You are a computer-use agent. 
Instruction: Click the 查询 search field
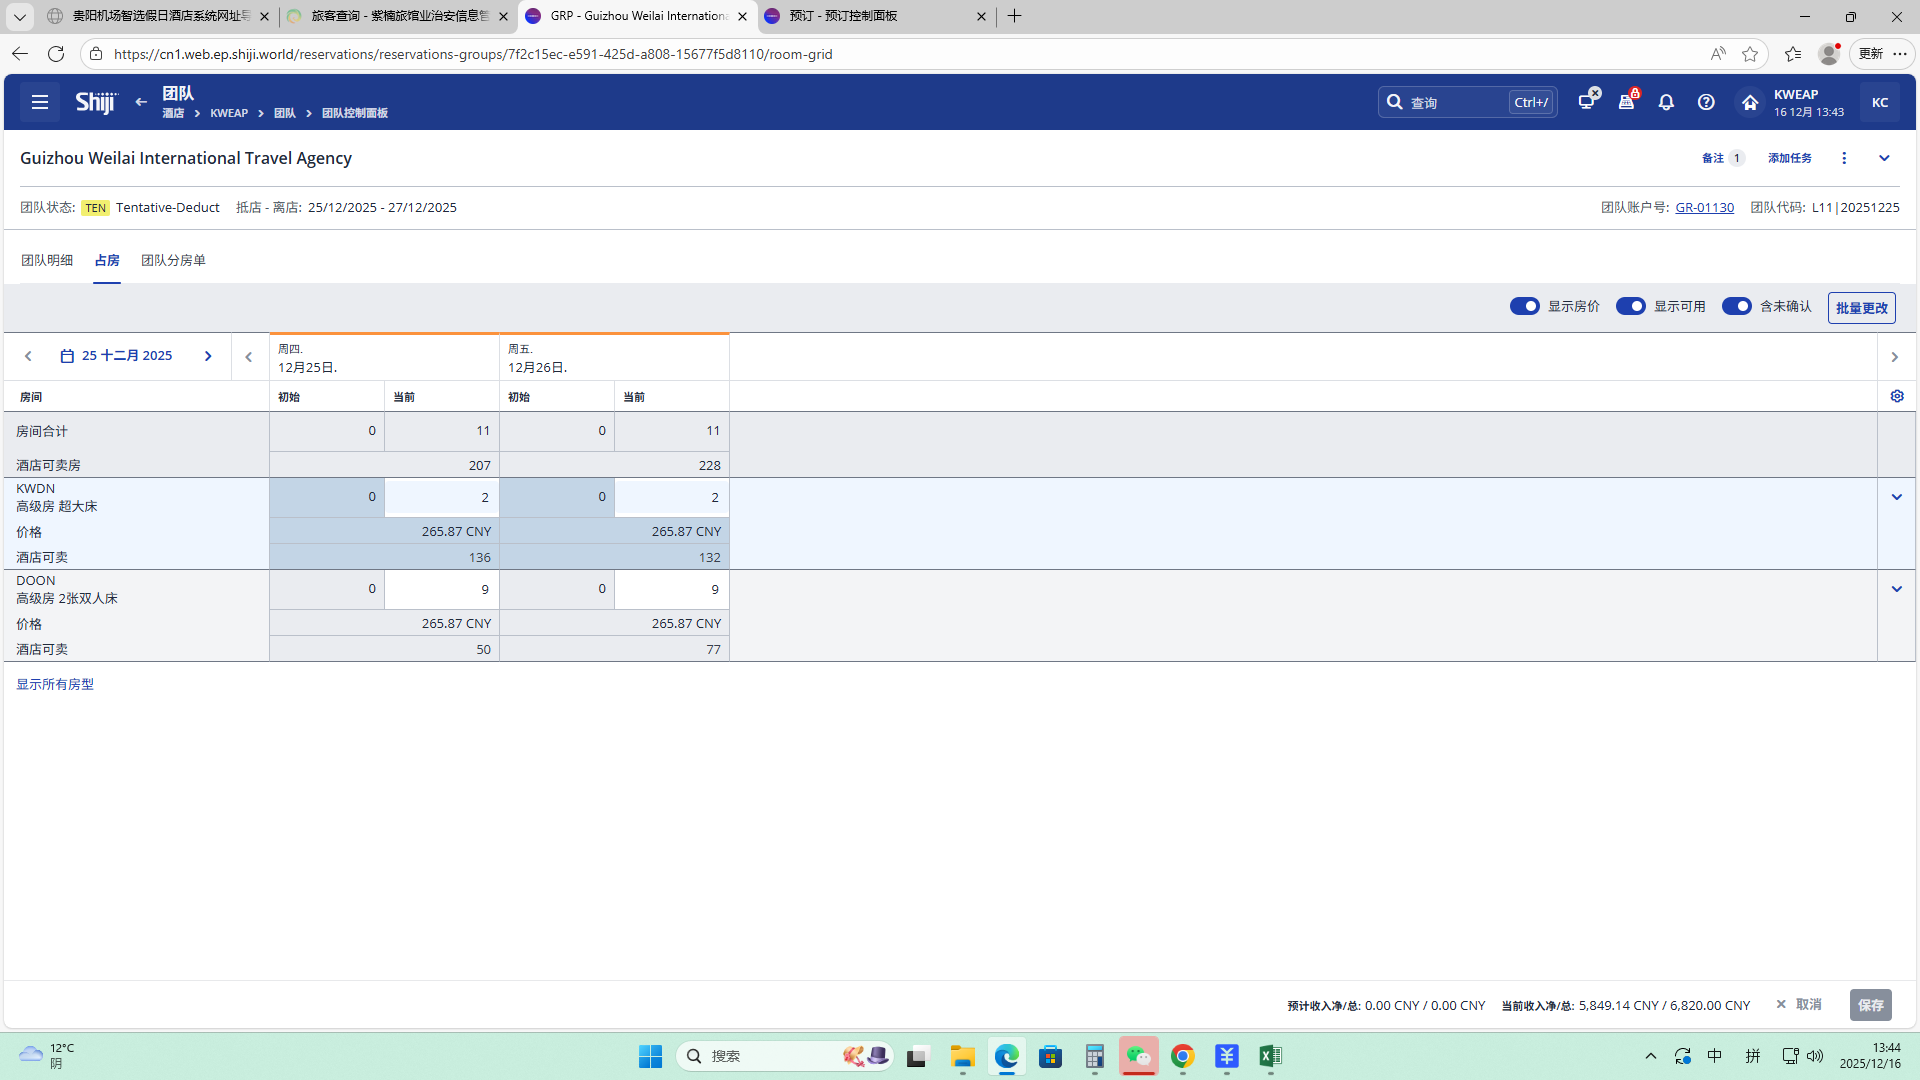click(x=1455, y=102)
